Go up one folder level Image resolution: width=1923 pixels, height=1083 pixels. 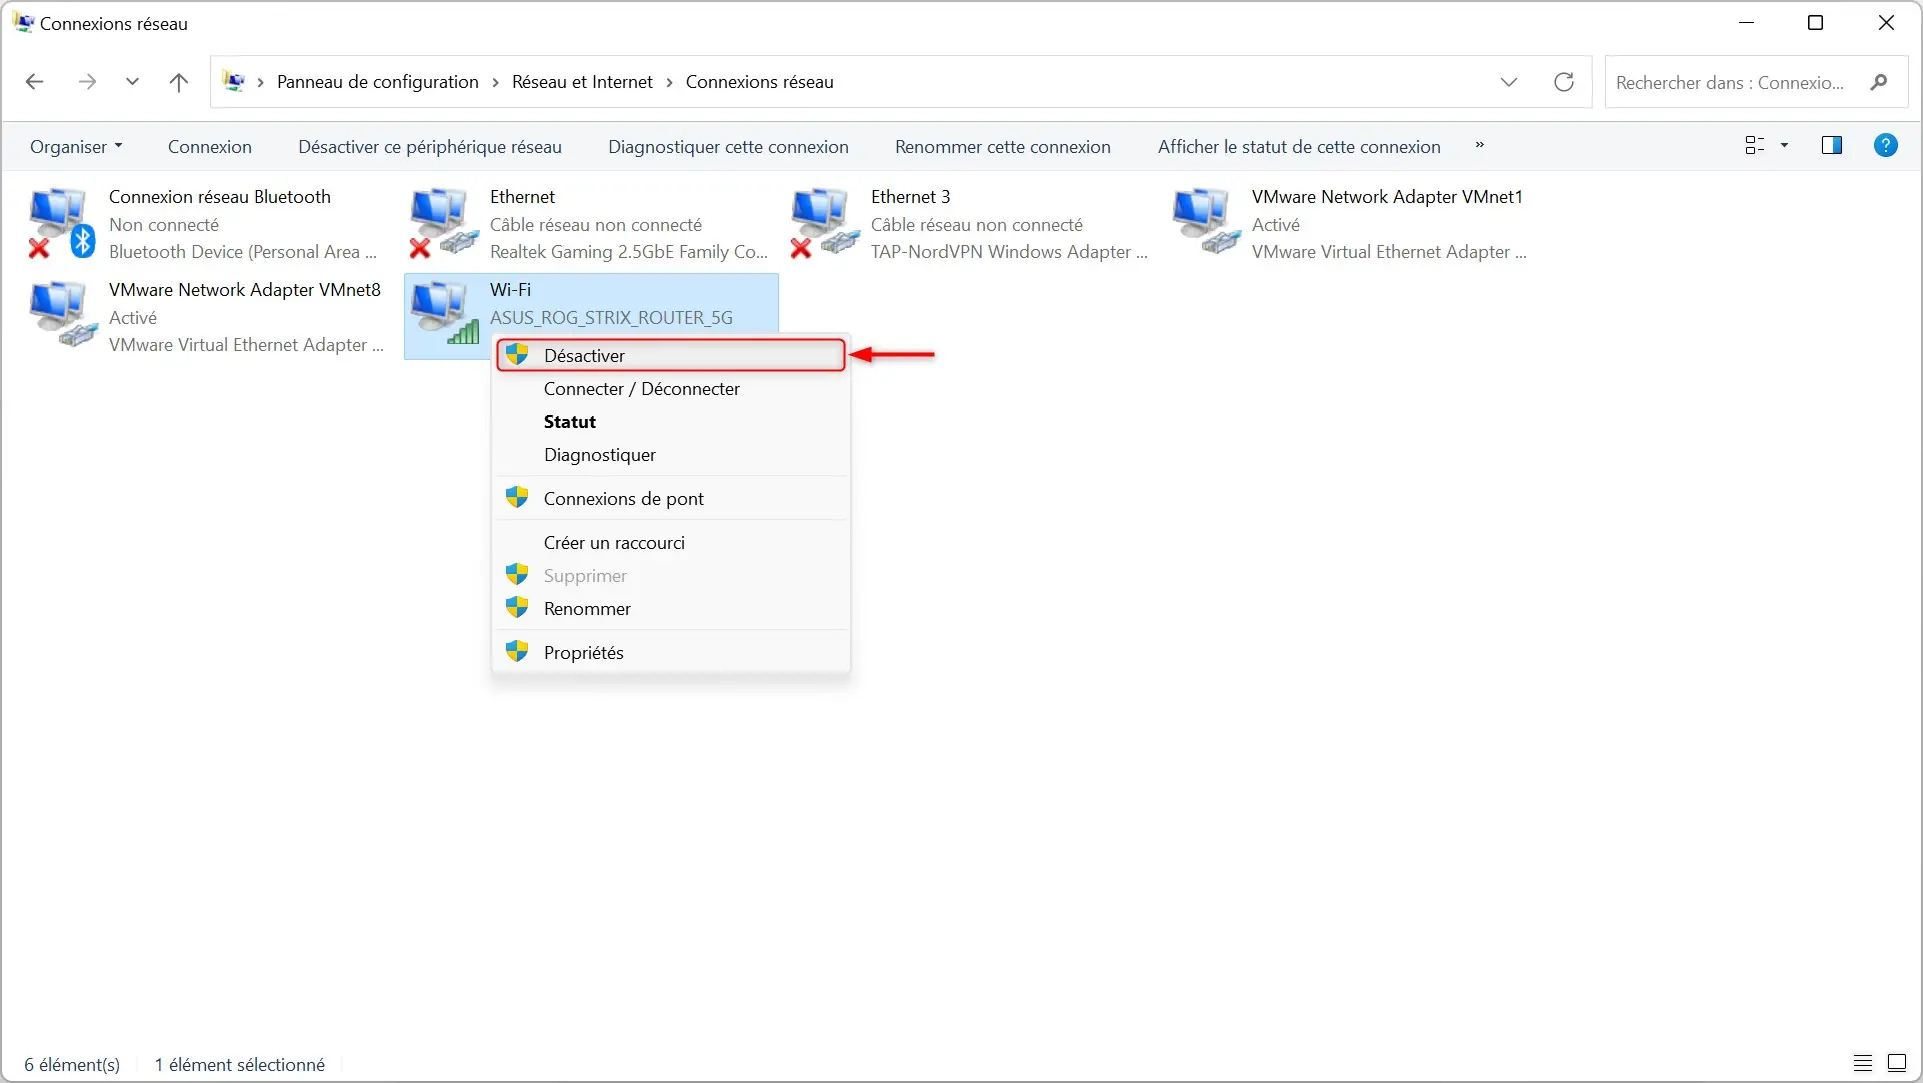[179, 82]
